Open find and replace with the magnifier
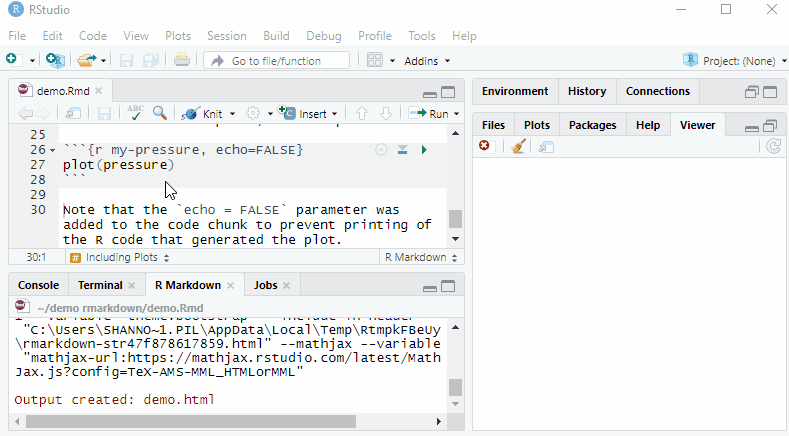This screenshot has height=436, width=789. [x=160, y=113]
